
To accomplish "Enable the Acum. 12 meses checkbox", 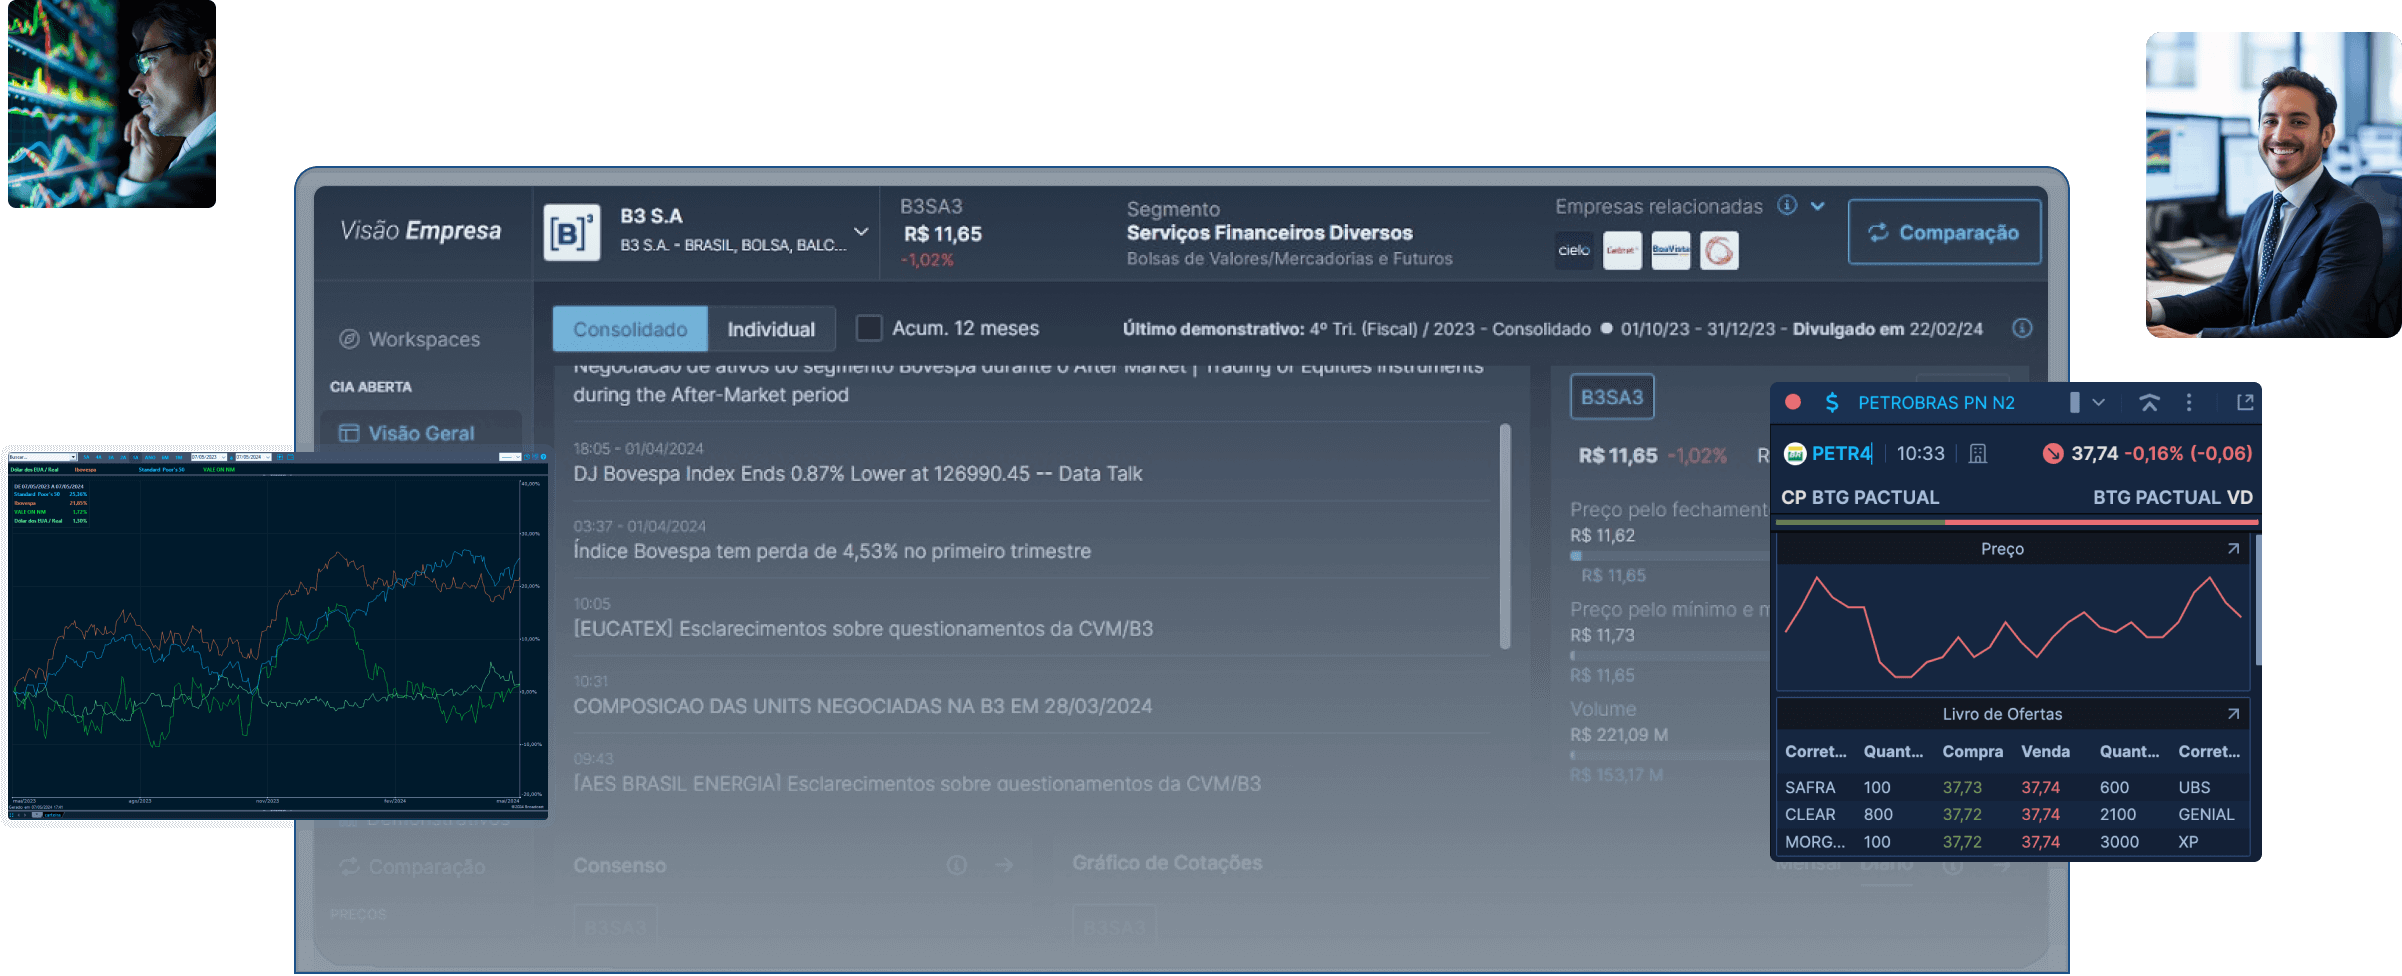I will 869,328.
